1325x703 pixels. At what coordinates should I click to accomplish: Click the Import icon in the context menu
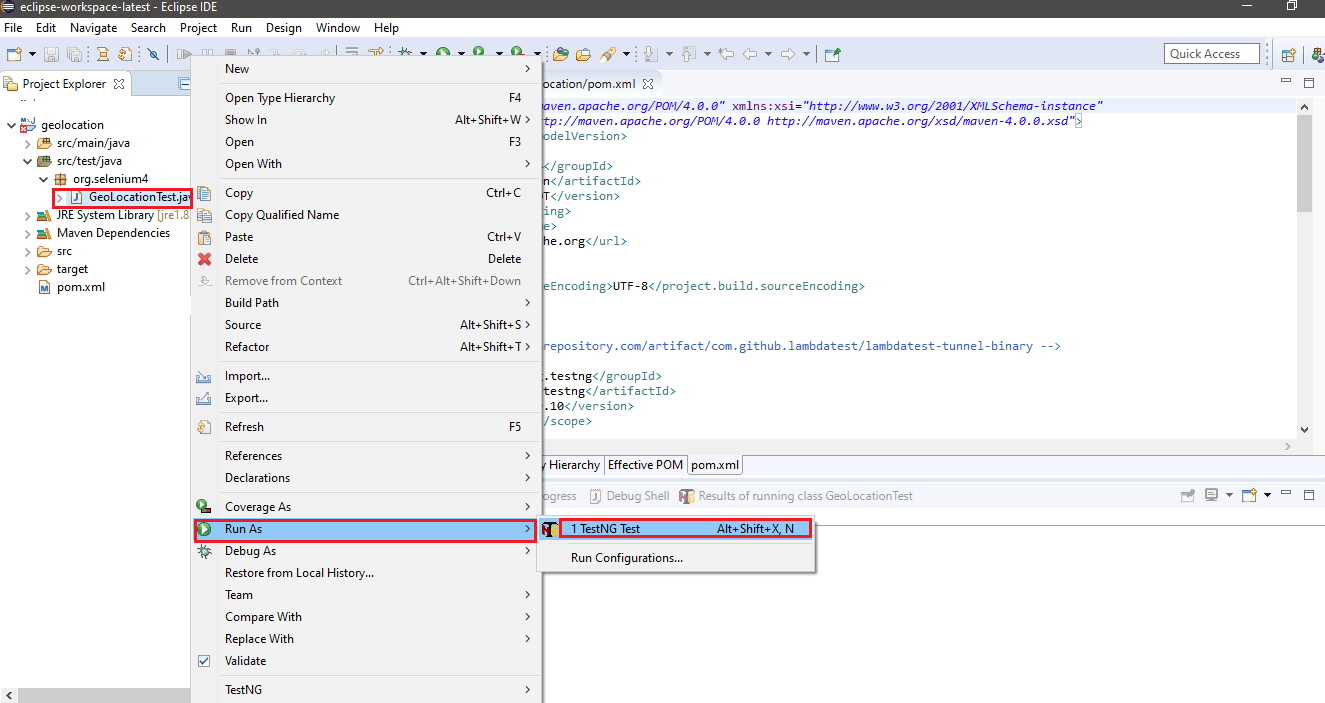click(204, 375)
